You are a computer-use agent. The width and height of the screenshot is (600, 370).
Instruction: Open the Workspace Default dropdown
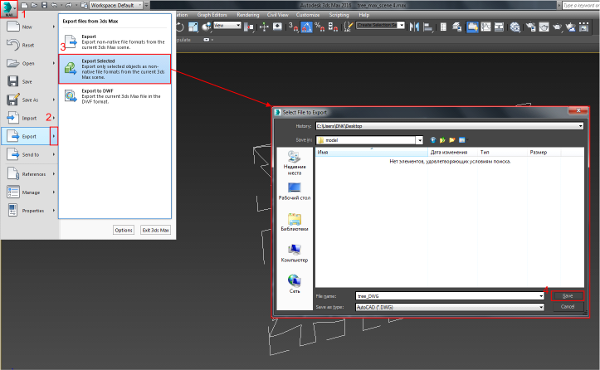pyautogui.click(x=116, y=5)
